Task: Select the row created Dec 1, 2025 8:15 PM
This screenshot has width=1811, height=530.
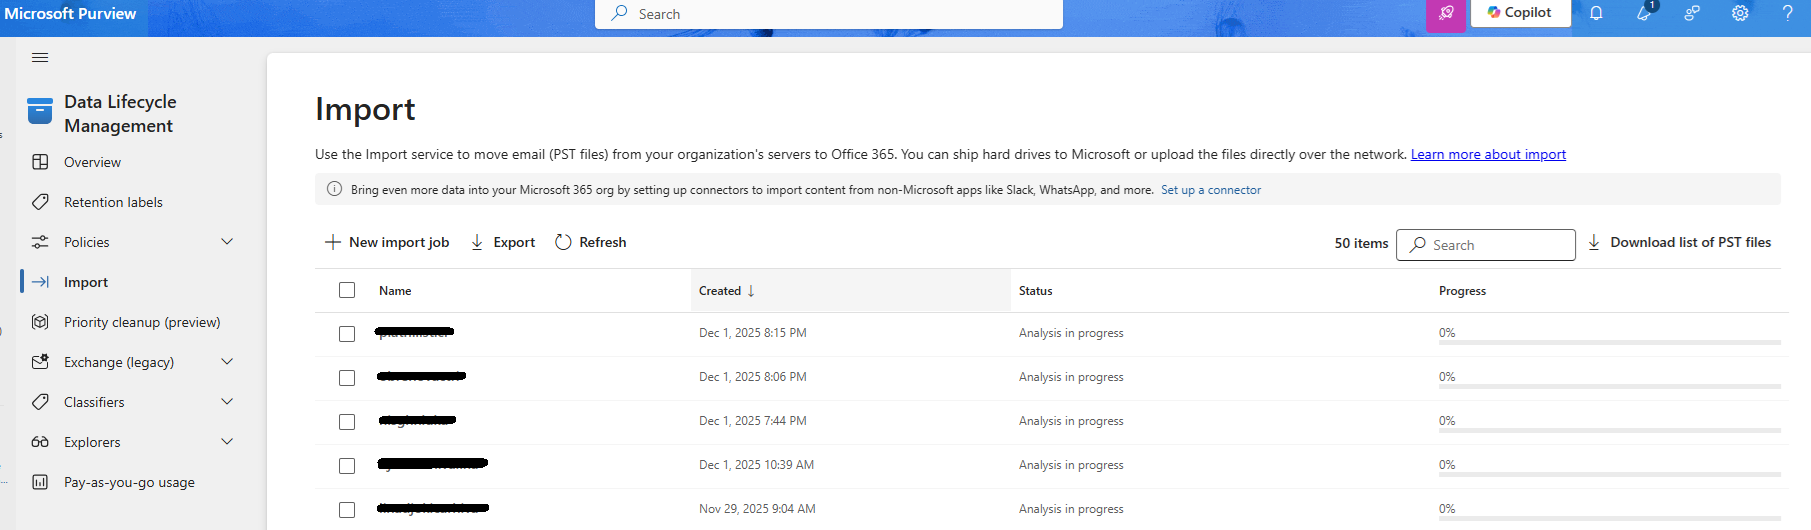Action: [x=347, y=334]
